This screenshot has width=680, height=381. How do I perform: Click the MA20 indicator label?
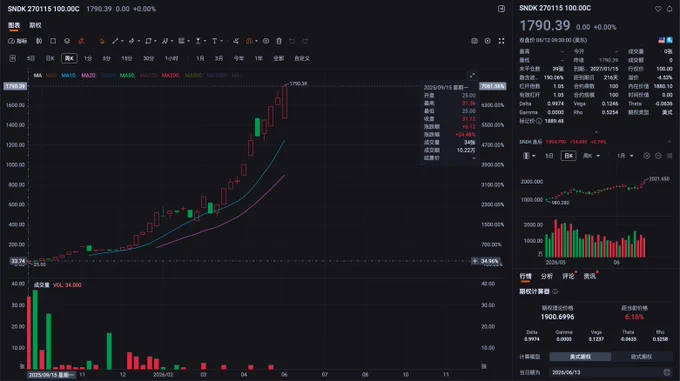[88, 75]
